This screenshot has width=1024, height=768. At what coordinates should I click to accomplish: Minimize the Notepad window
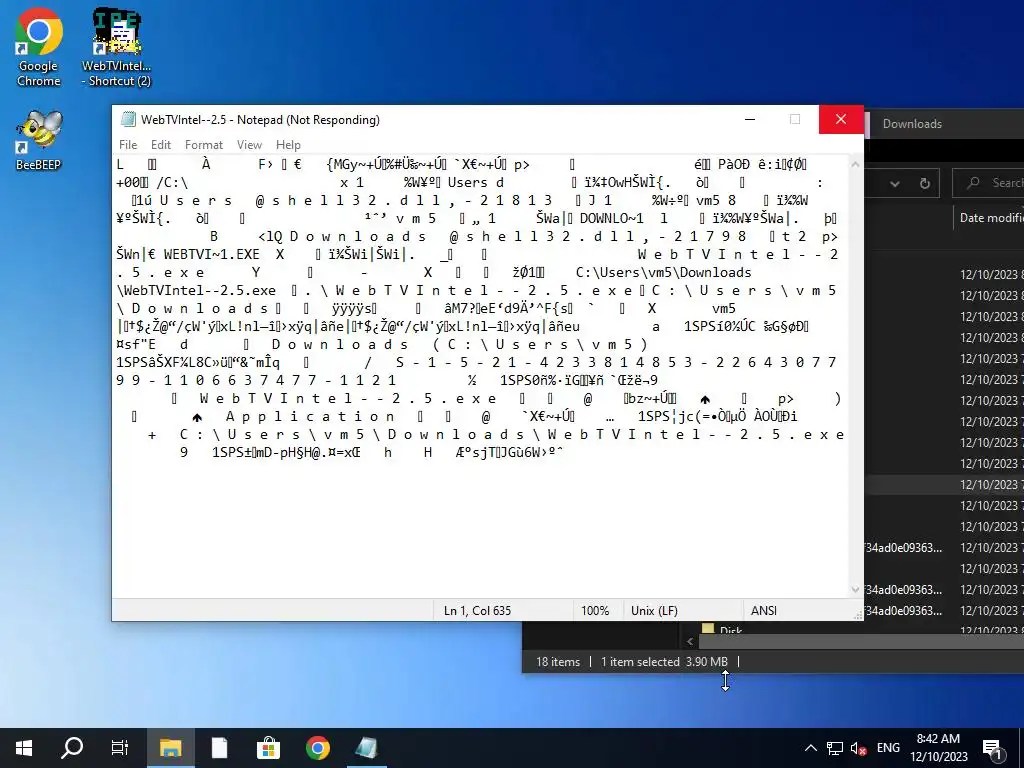pyautogui.click(x=750, y=120)
